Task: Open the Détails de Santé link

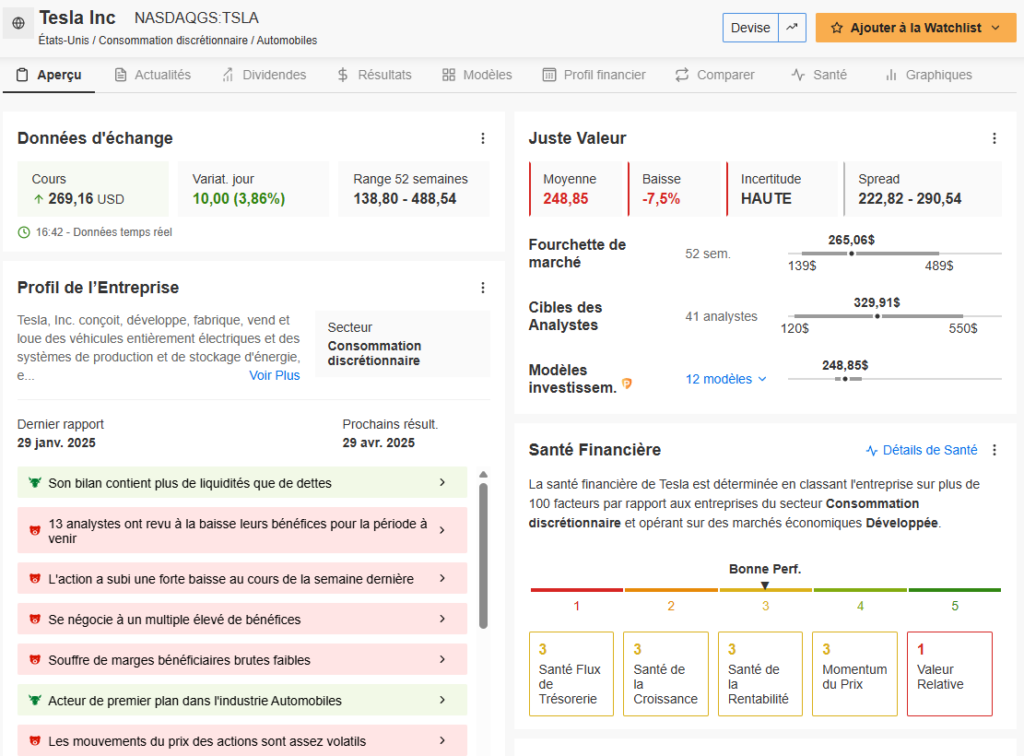Action: click(x=921, y=450)
